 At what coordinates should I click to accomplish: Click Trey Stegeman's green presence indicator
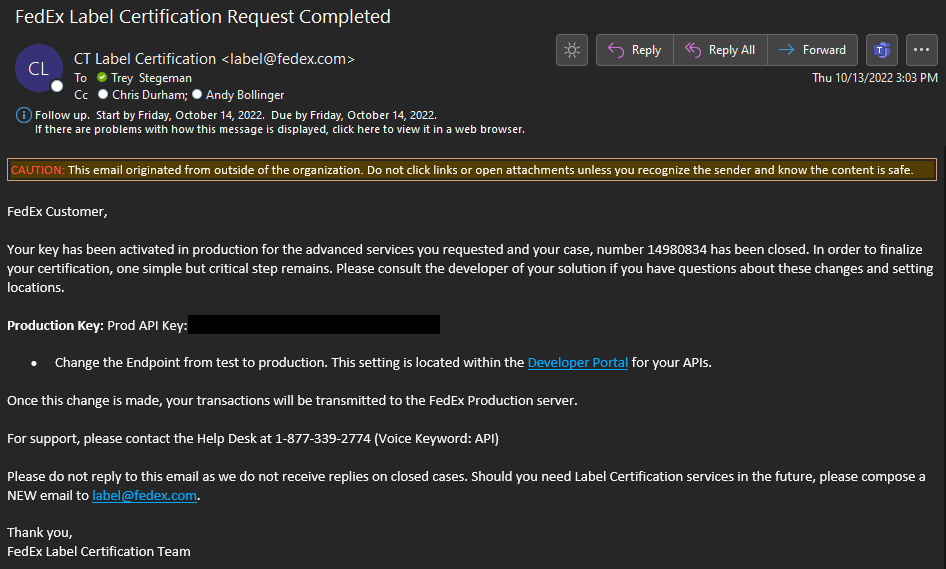[x=102, y=77]
